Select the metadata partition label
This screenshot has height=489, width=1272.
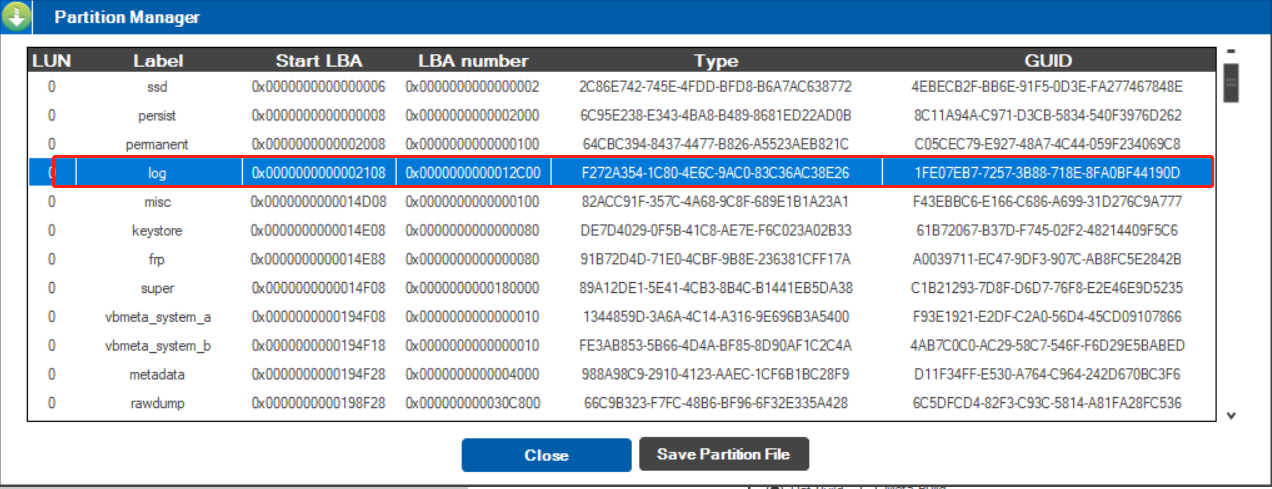click(157, 375)
